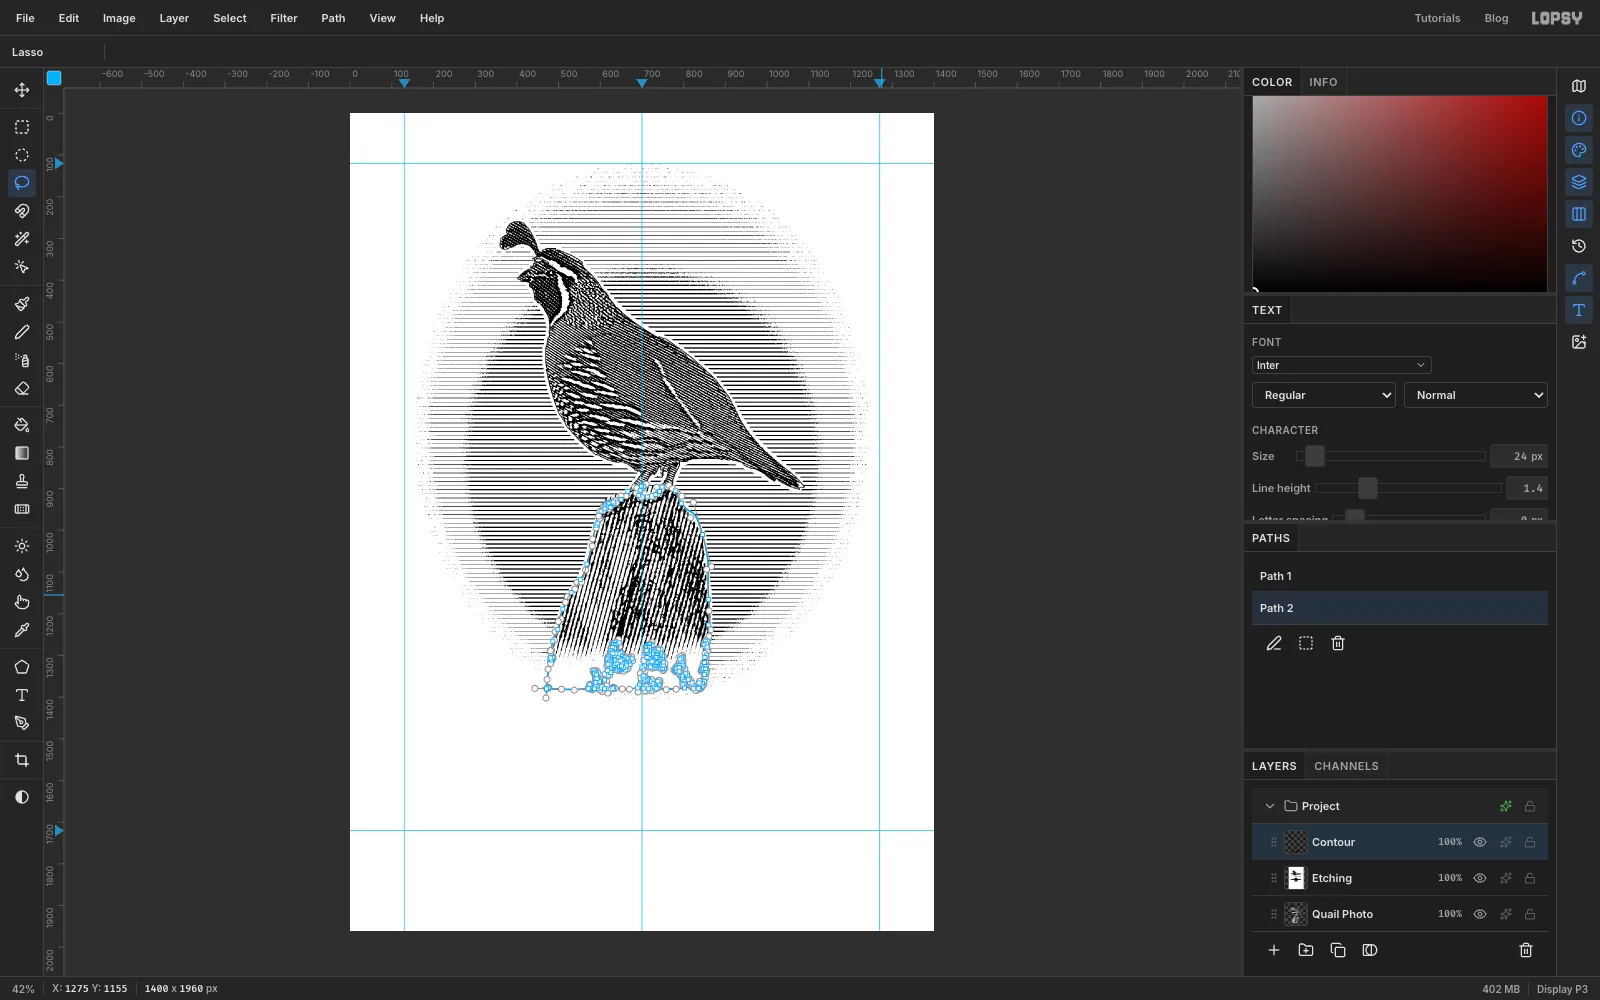This screenshot has height=1000, width=1600.
Task: Click the Size value input field
Action: click(x=1518, y=456)
